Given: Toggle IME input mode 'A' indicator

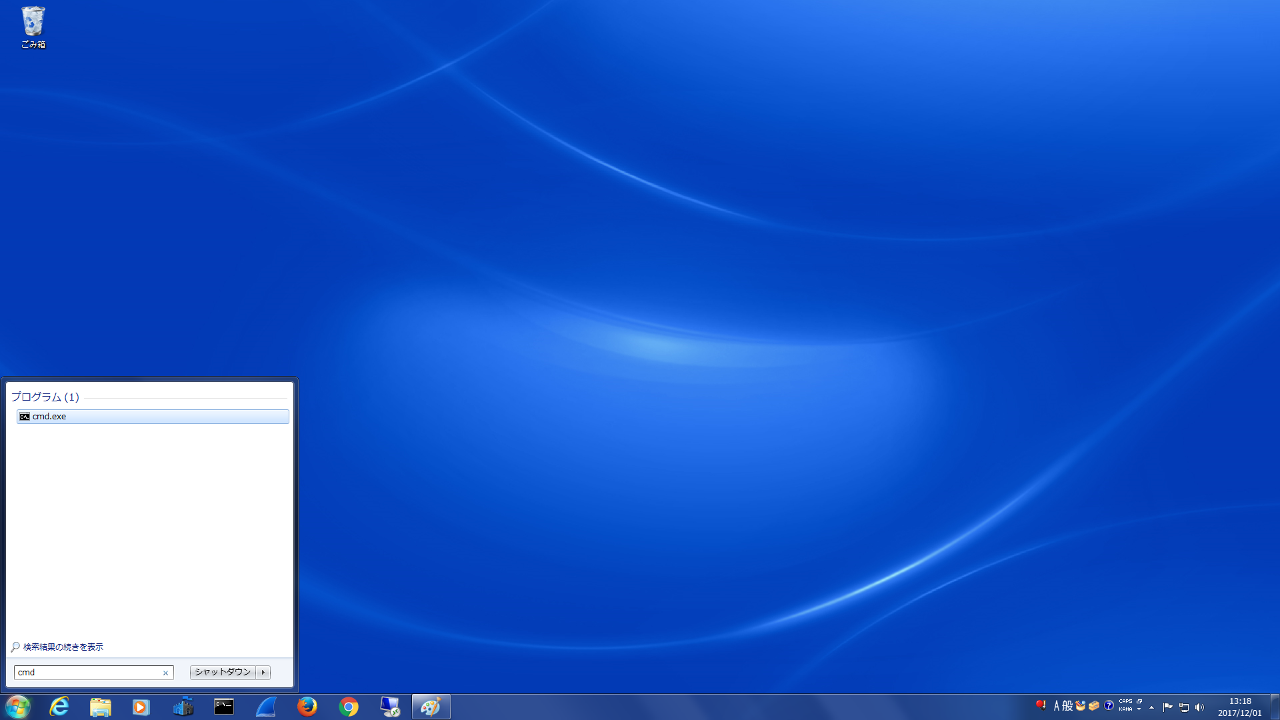Looking at the screenshot, I should (1057, 706).
